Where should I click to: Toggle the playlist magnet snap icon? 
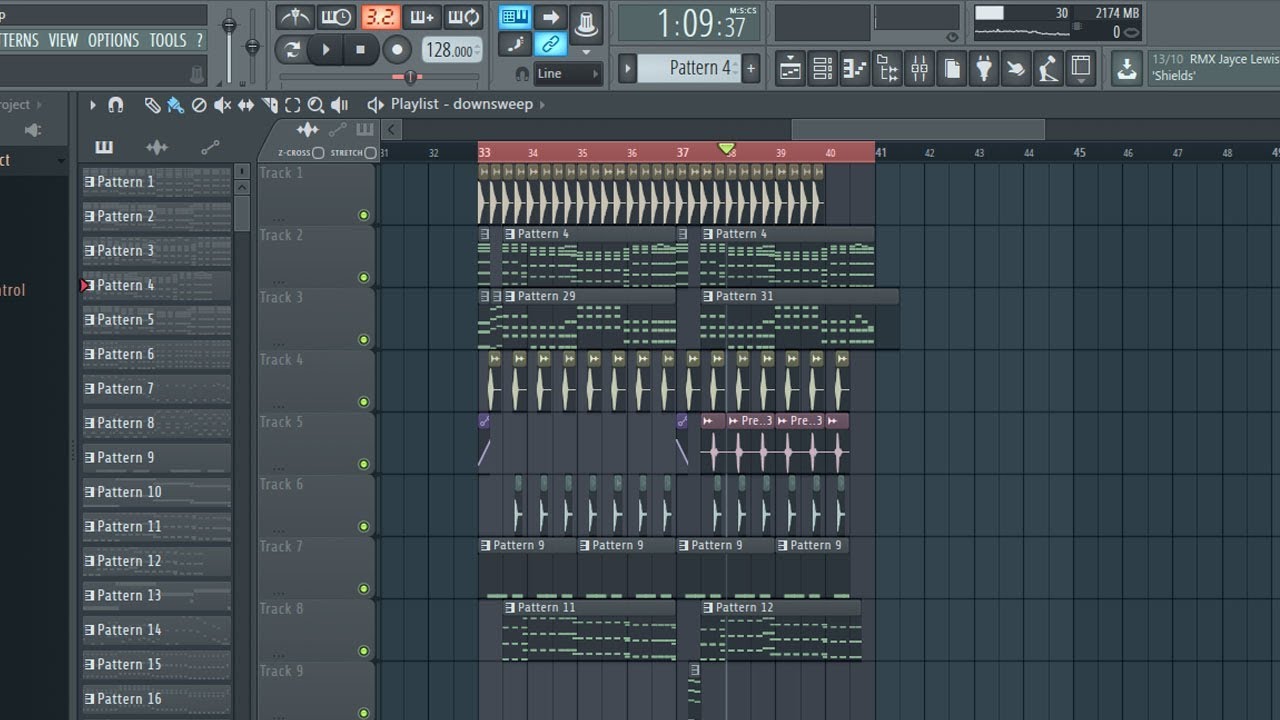point(116,105)
